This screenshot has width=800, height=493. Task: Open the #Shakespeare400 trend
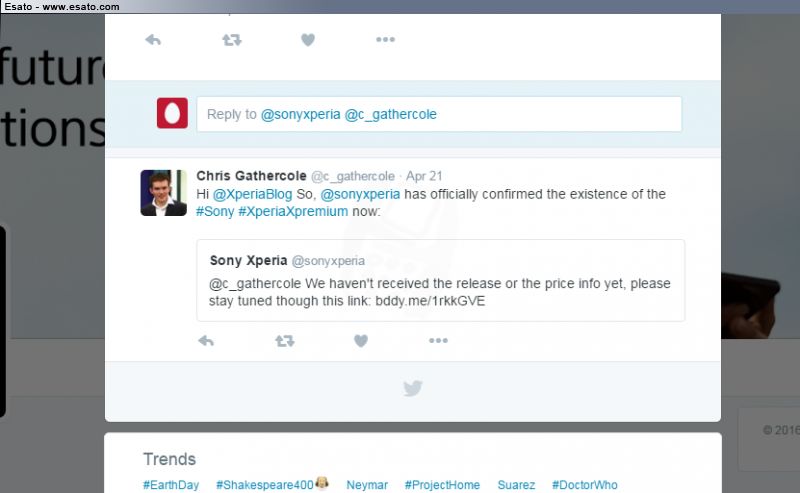click(265, 485)
